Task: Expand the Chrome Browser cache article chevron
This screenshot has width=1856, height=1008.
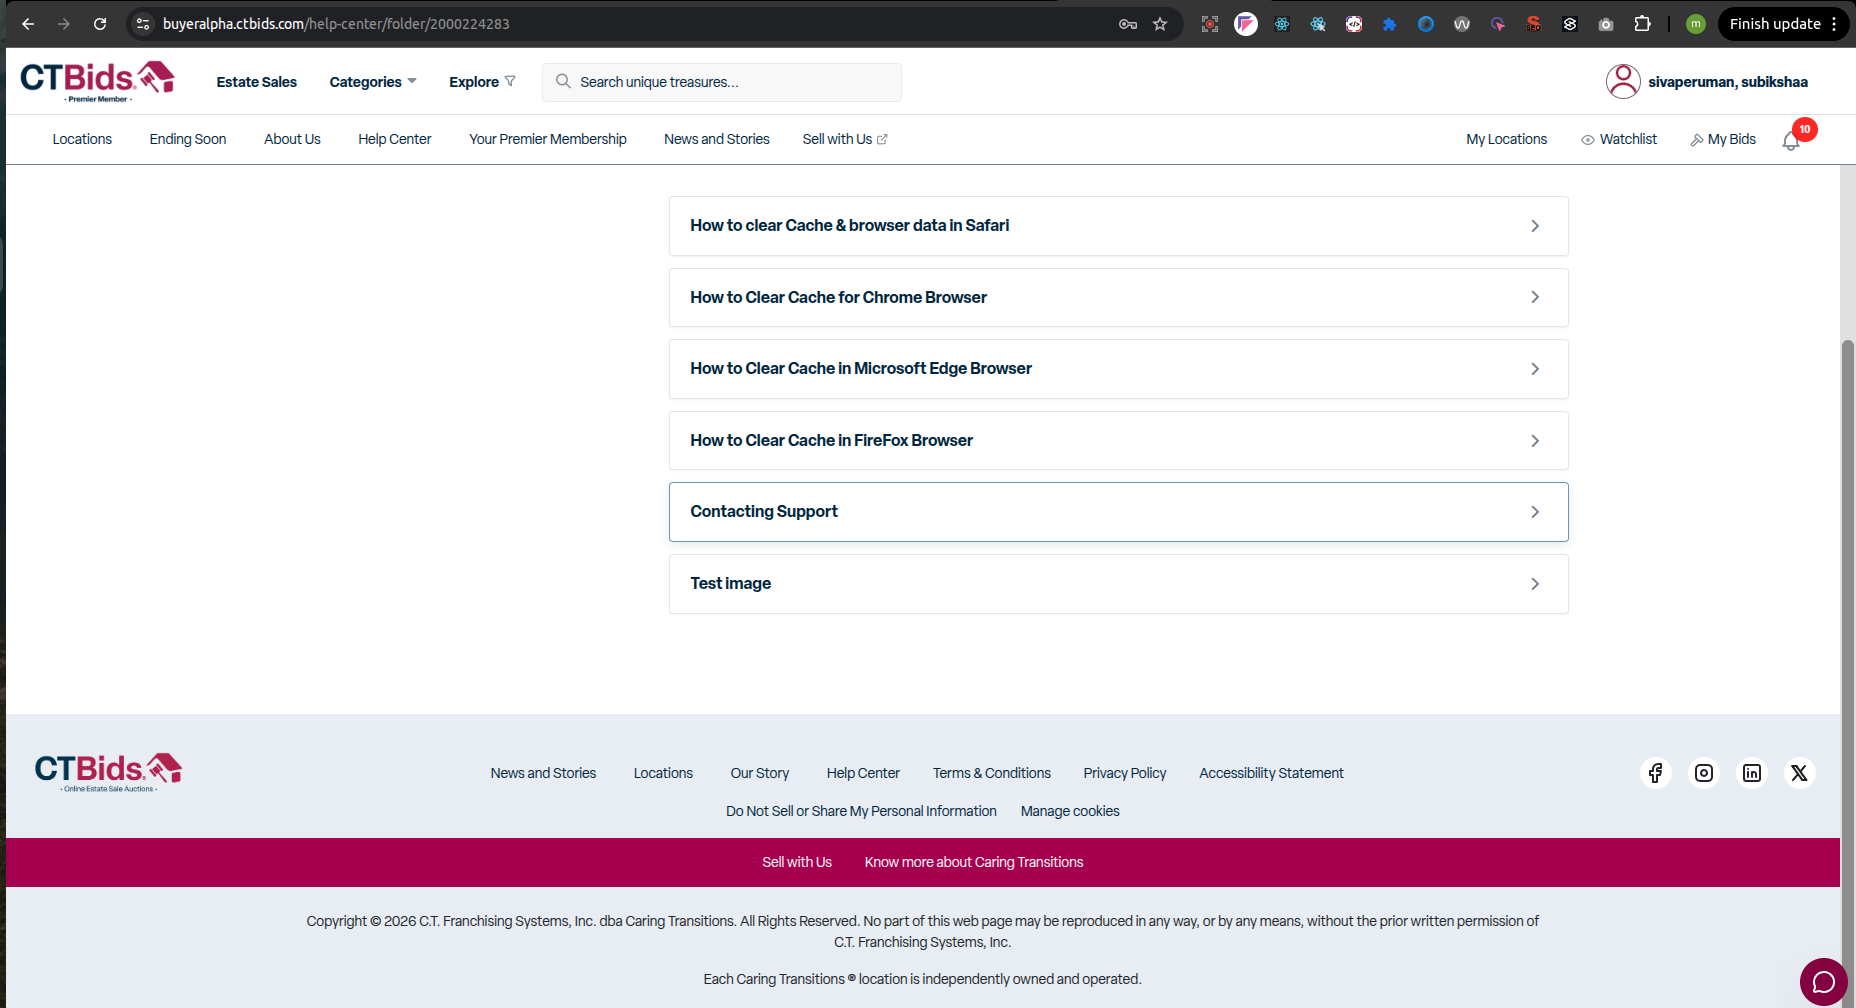Action: click(1535, 297)
